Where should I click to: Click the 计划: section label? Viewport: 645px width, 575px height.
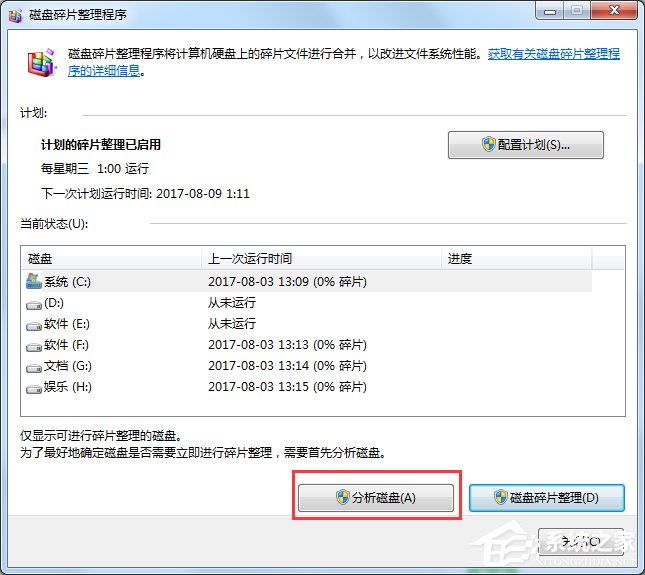(x=34, y=113)
